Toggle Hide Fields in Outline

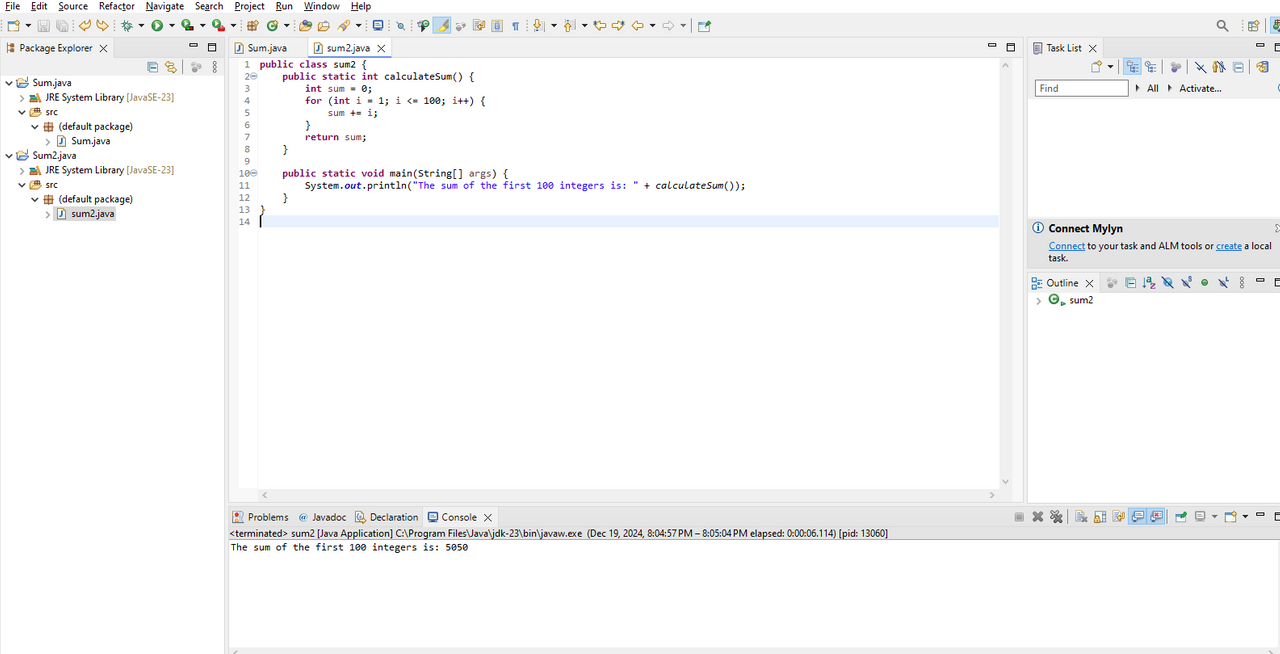point(1167,283)
